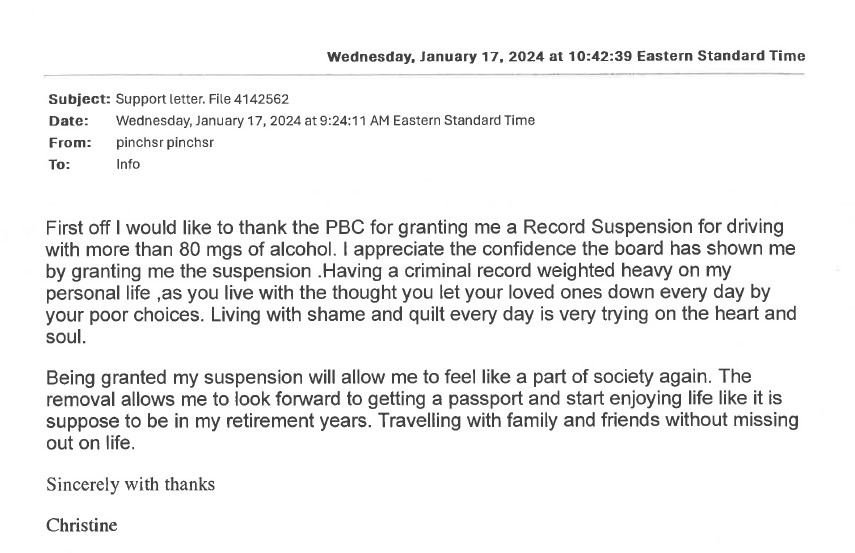This screenshot has width=855, height=553.
Task: Click the closing Sincerely with thanks
Action: coord(131,484)
